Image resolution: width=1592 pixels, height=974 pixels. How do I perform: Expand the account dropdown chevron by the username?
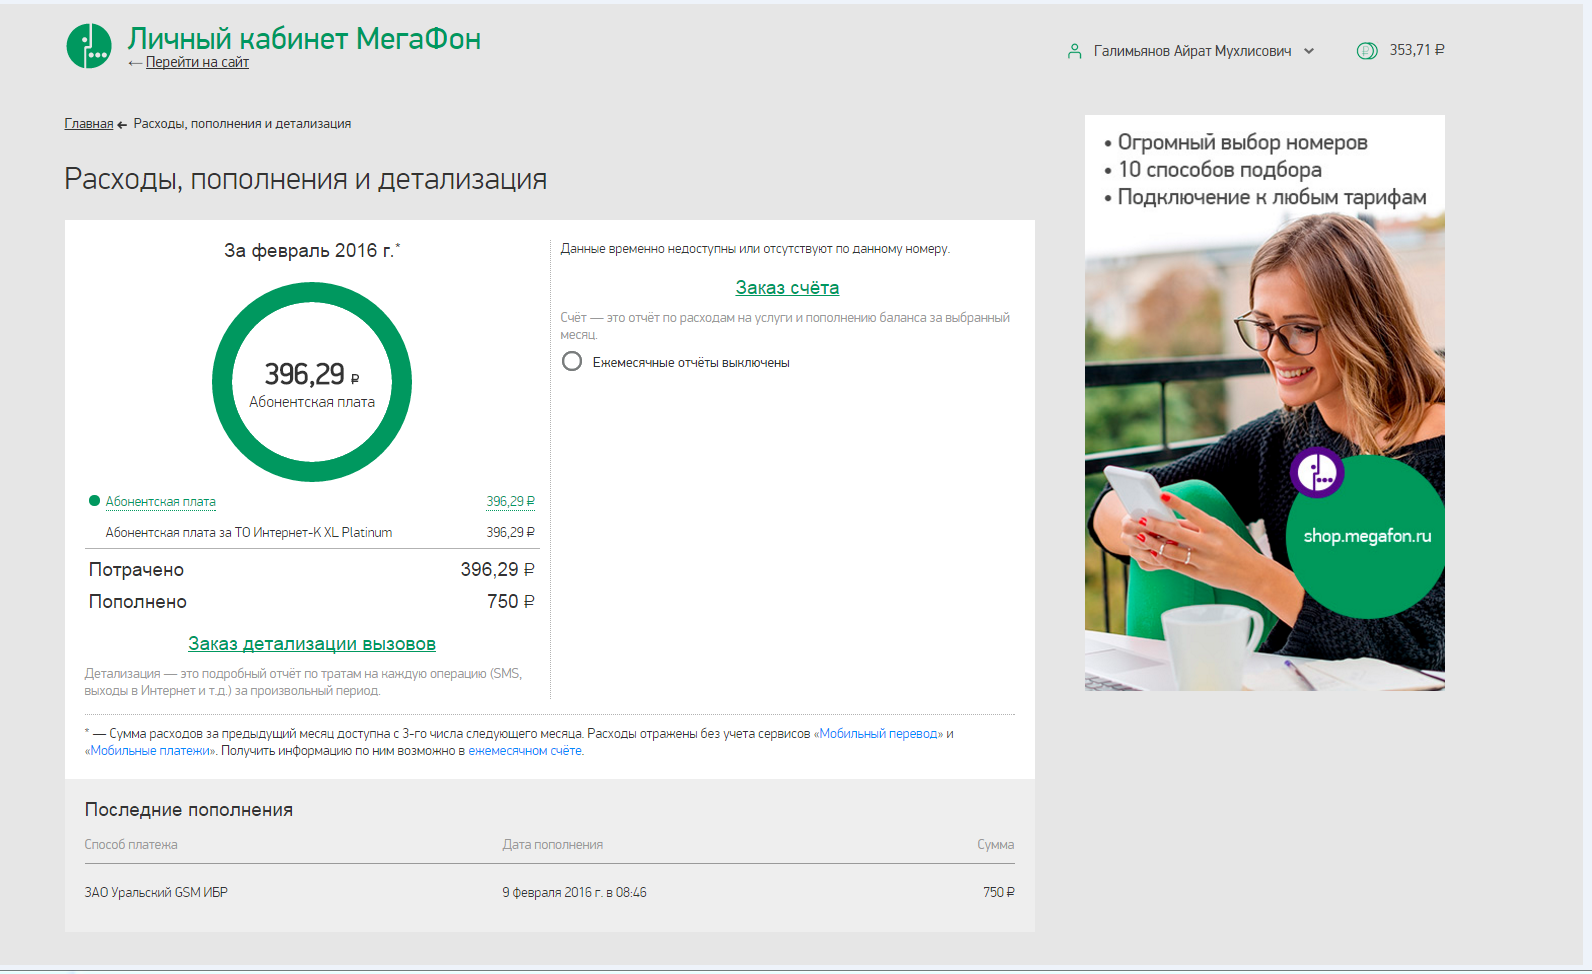coord(1309,51)
